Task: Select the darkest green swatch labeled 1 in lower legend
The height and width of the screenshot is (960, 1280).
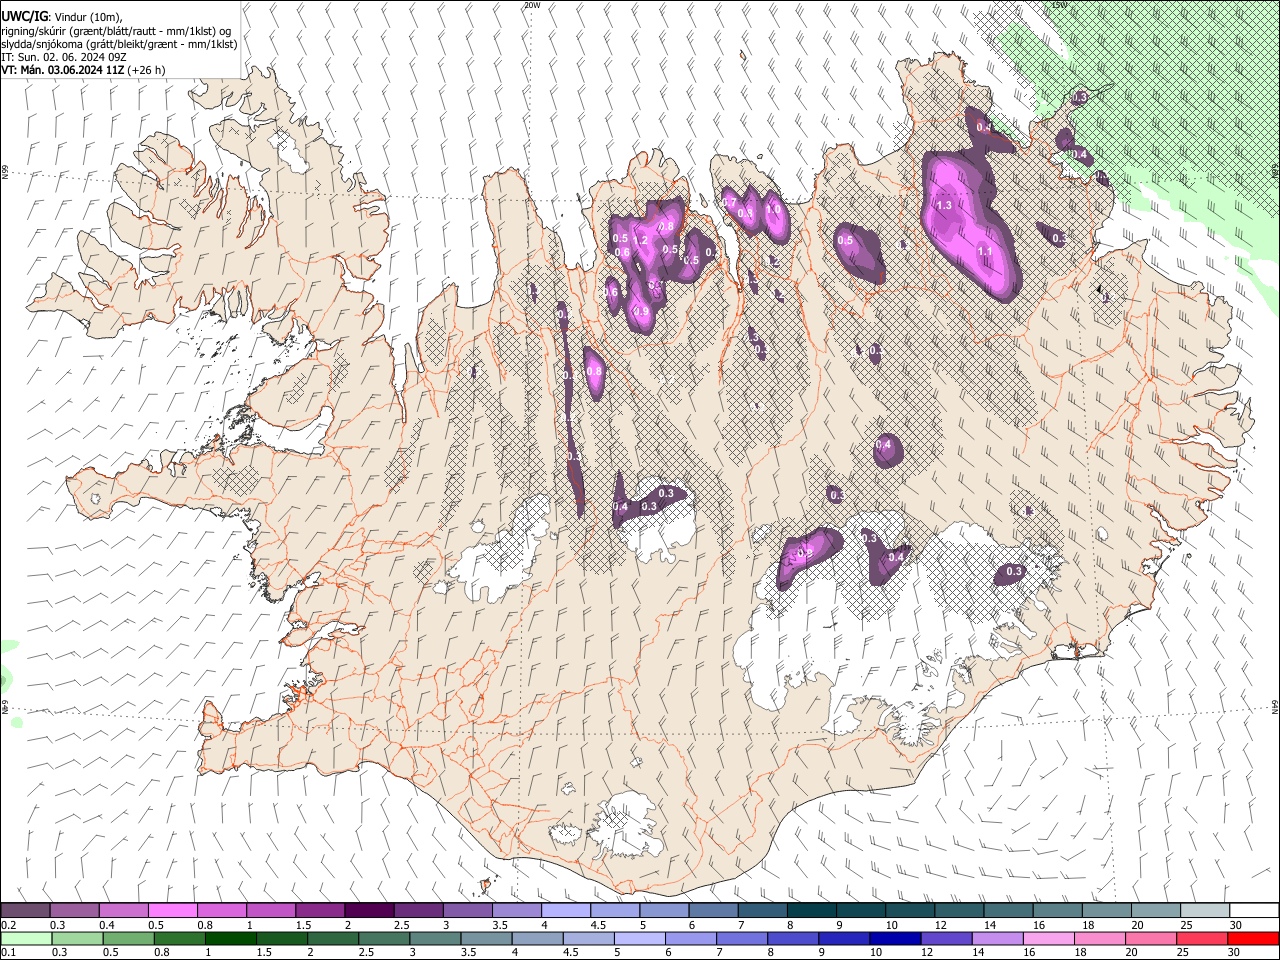Action: coord(230,938)
